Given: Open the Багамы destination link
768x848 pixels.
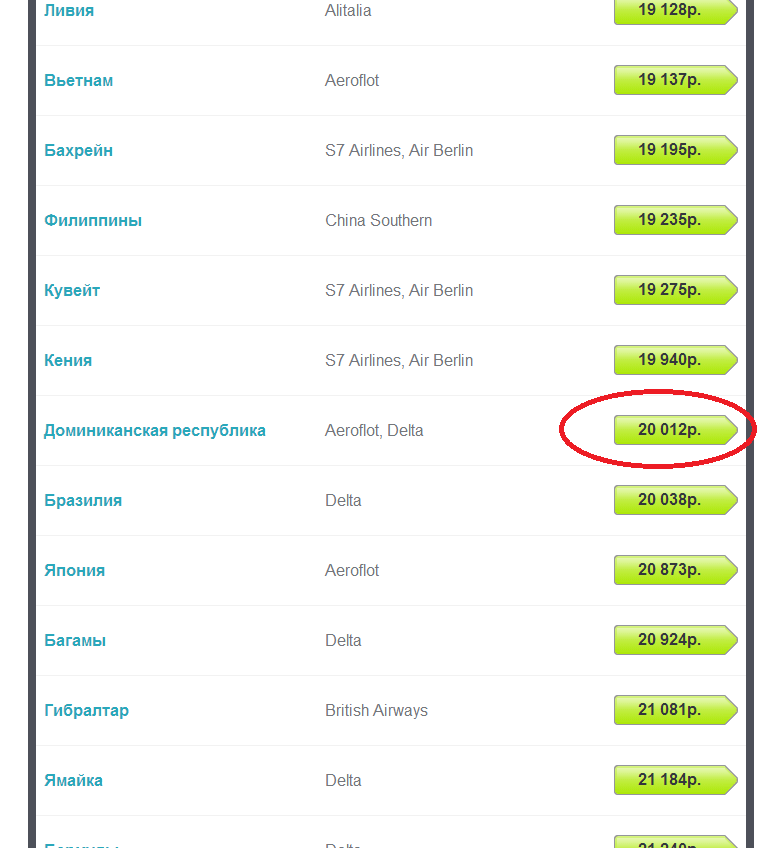Looking at the screenshot, I should coord(75,640).
